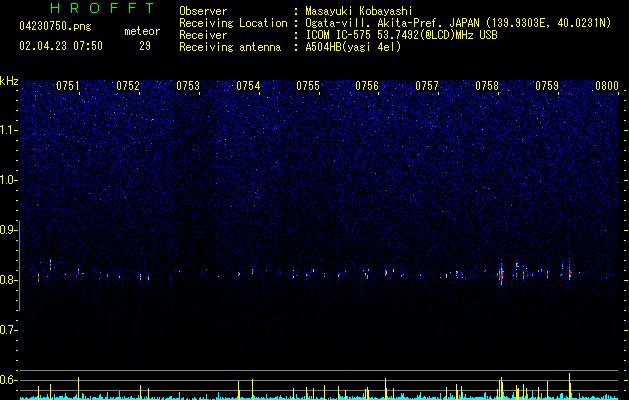This screenshot has height=400, width=629.
Task: Select the observer name Masayuki Kobayashi
Action: point(359,11)
